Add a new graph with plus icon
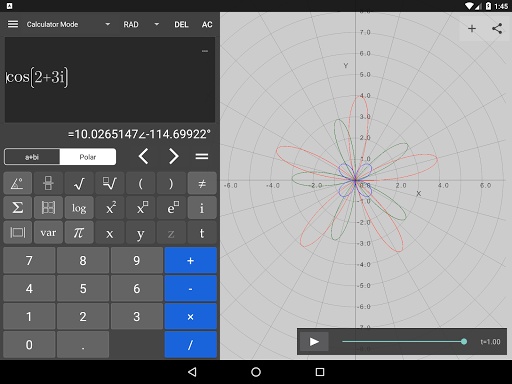The width and height of the screenshot is (512, 384). (472, 29)
